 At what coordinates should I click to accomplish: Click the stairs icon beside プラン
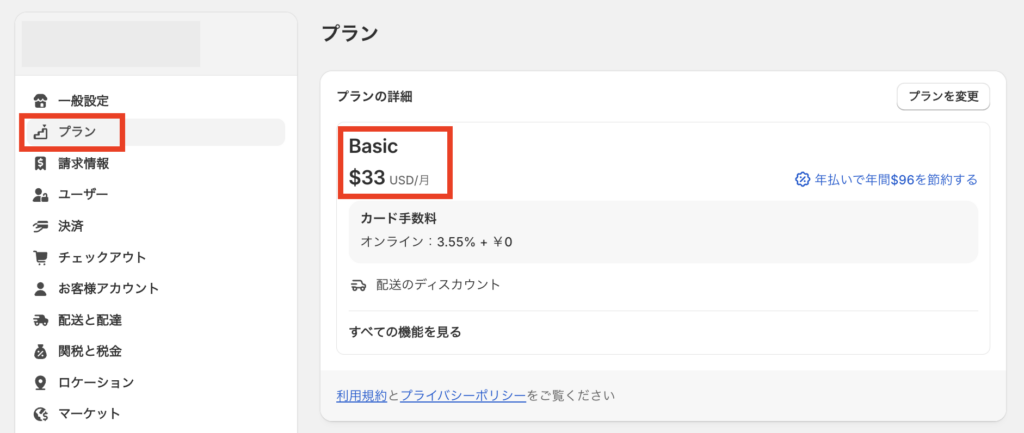(x=41, y=132)
